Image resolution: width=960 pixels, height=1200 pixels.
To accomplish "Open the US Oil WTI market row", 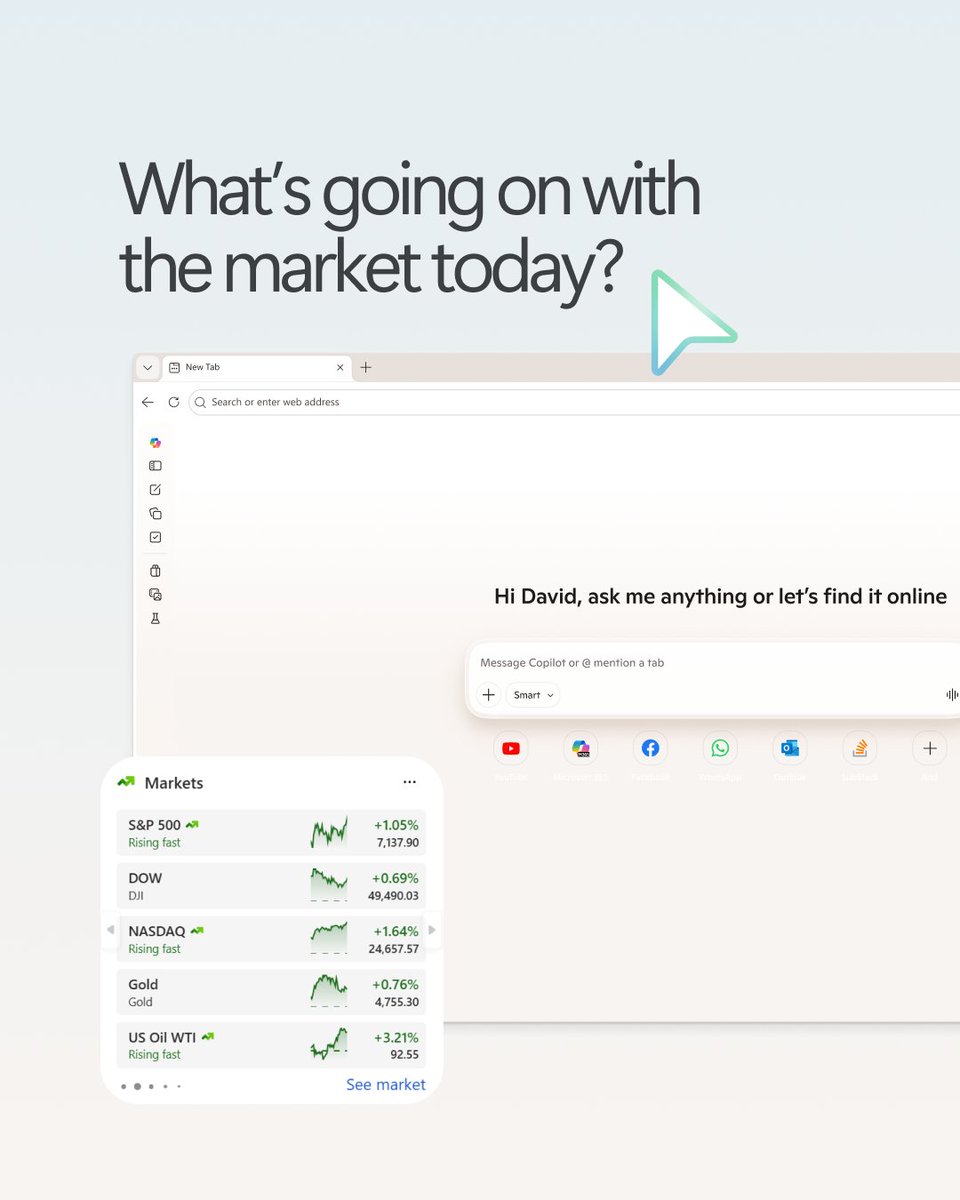I will click(x=271, y=1045).
